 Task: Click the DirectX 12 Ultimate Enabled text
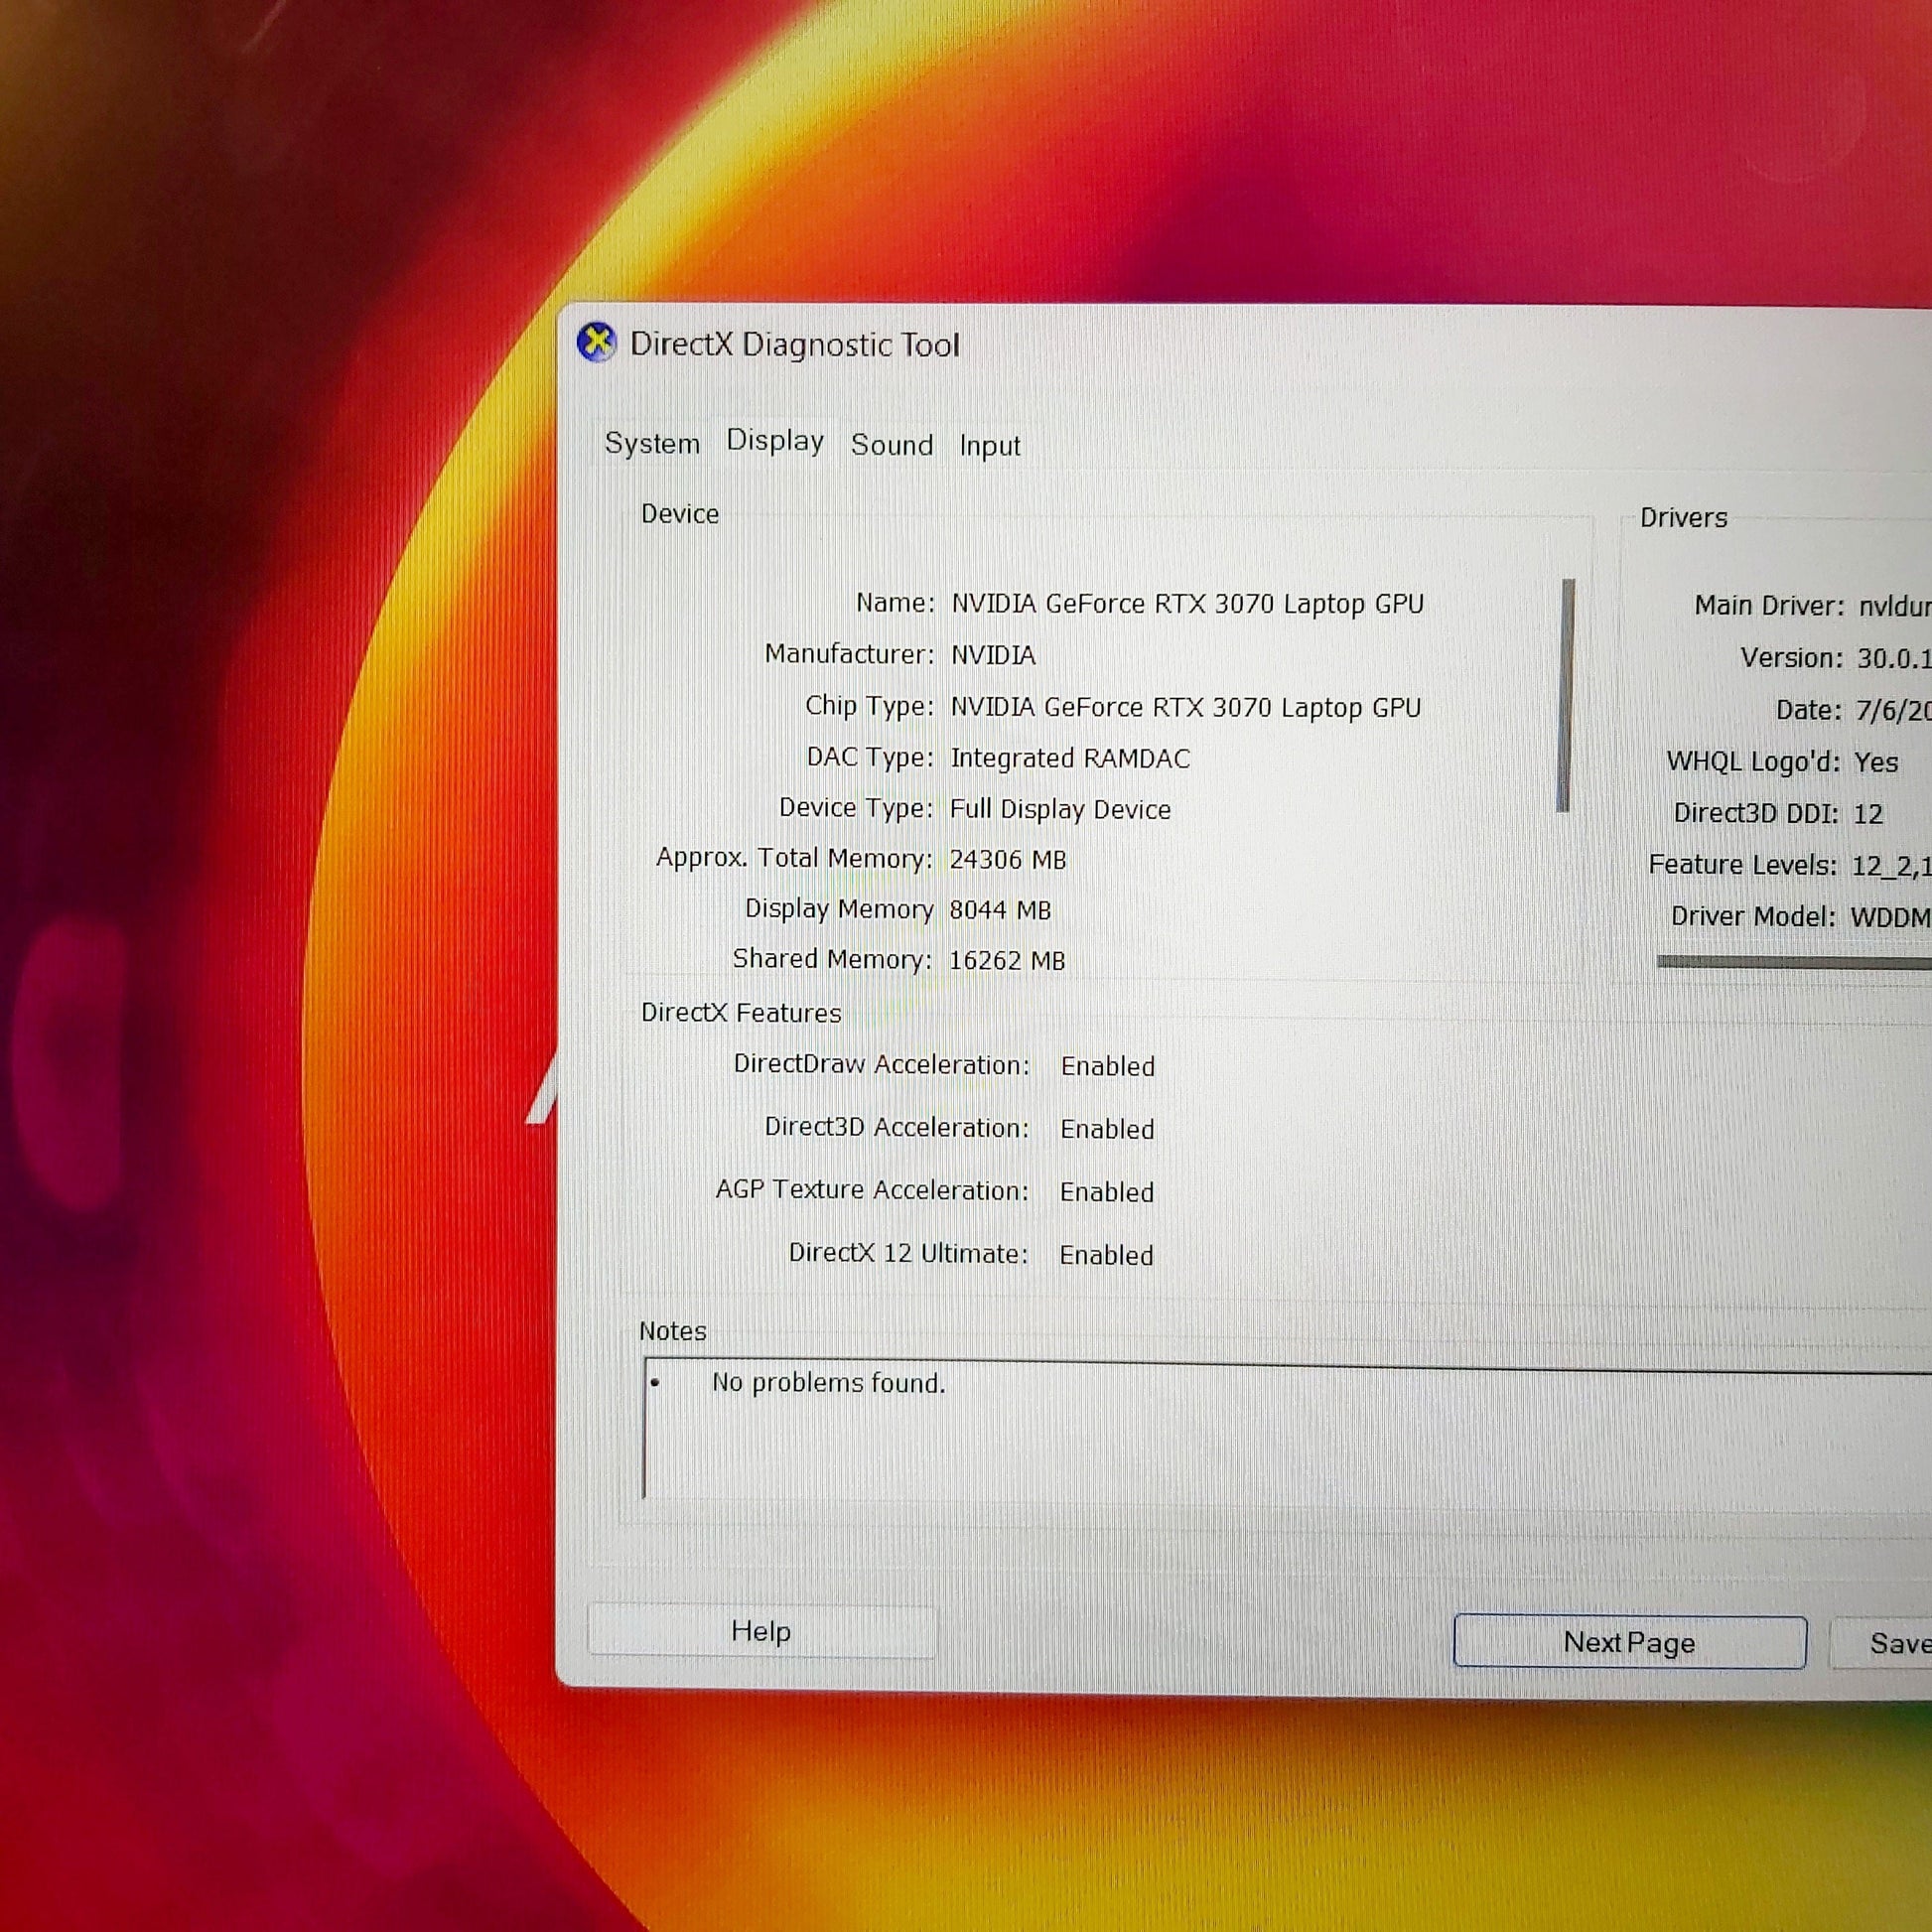[x=1106, y=1255]
